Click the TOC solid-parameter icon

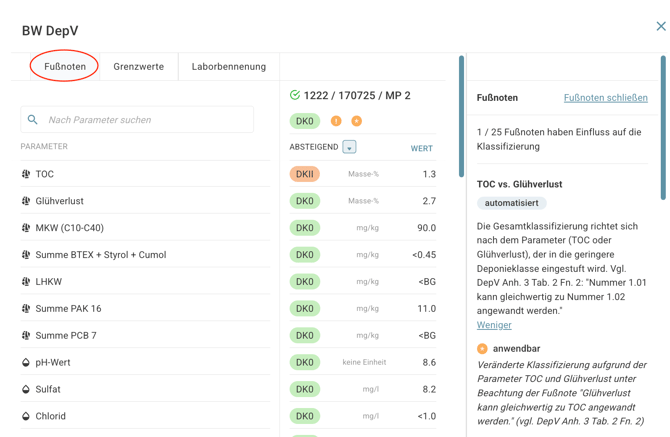[26, 174]
